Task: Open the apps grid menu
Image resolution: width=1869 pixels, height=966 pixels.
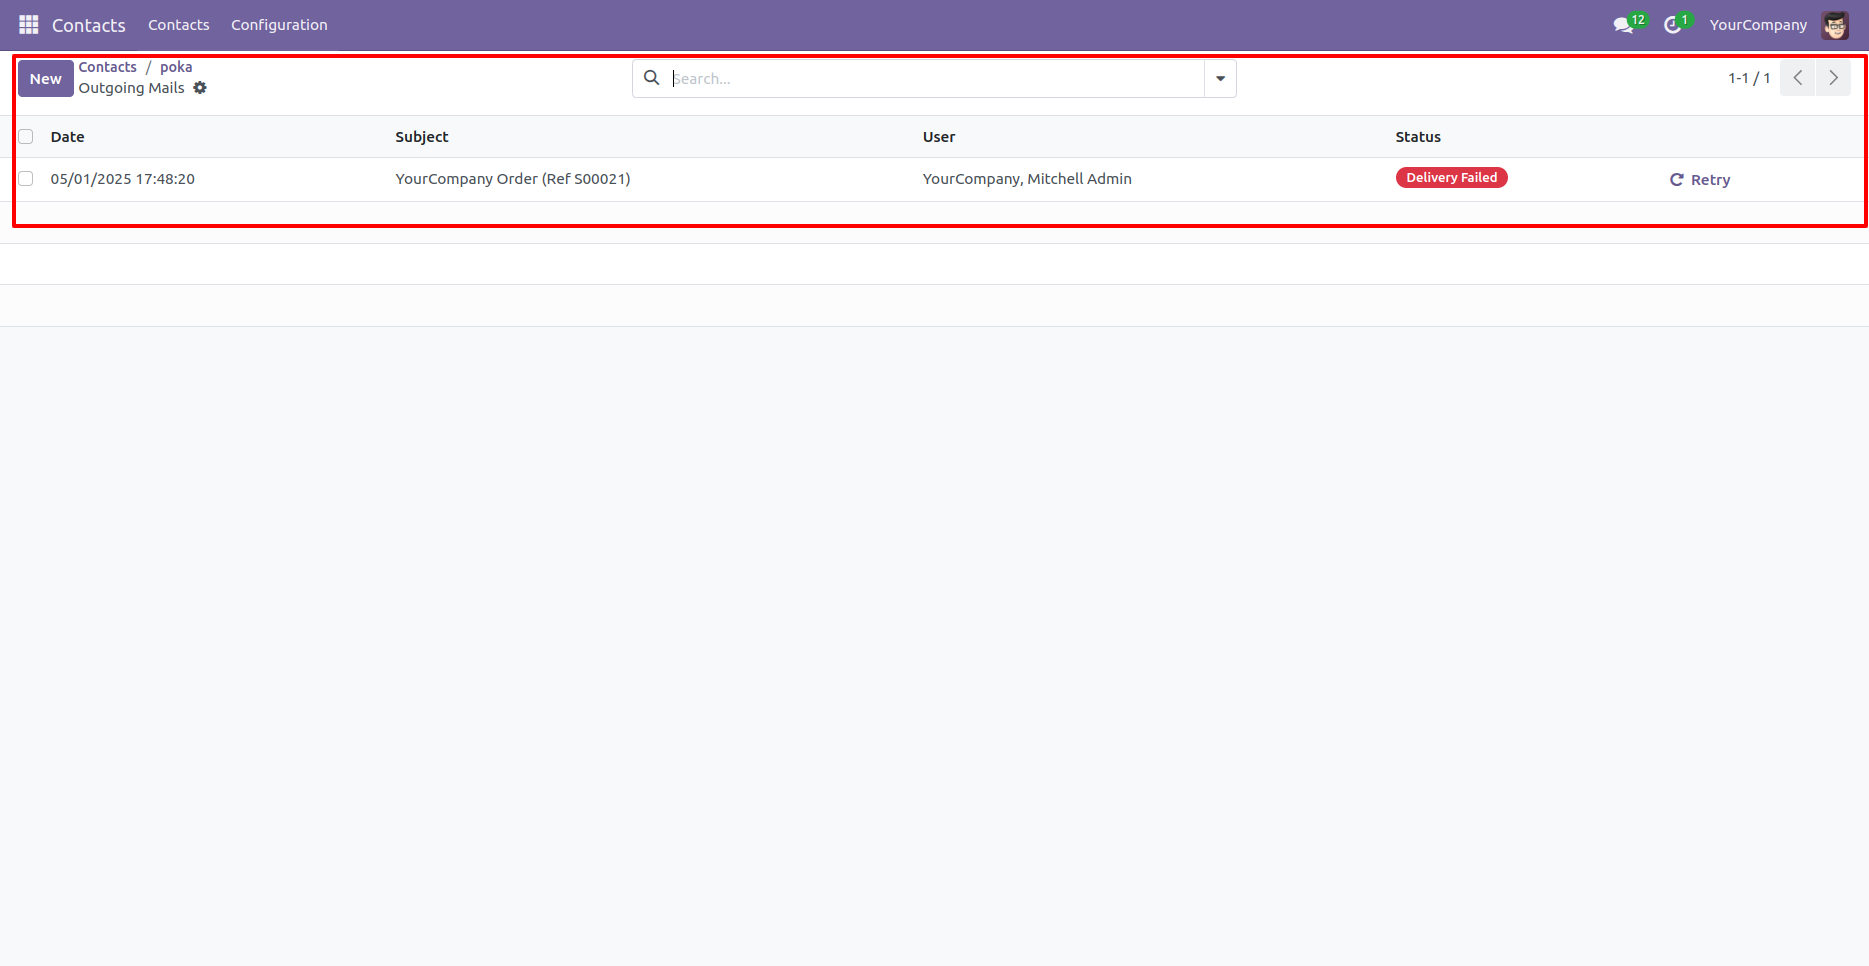Action: click(27, 24)
